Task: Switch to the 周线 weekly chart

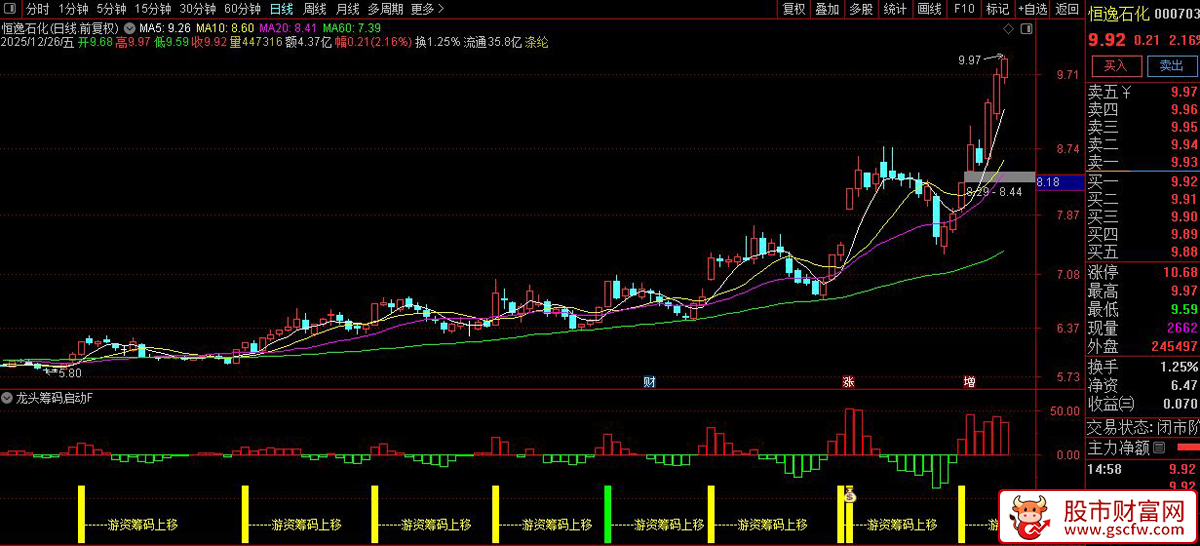Action: (315, 9)
